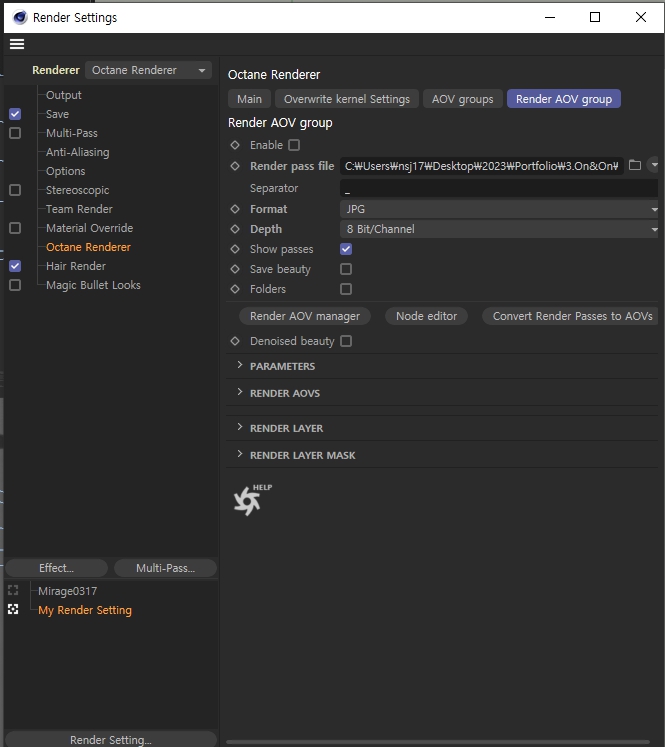Select Multi-Pass in the settings list
The width and height of the screenshot is (665, 747).
[72, 133]
